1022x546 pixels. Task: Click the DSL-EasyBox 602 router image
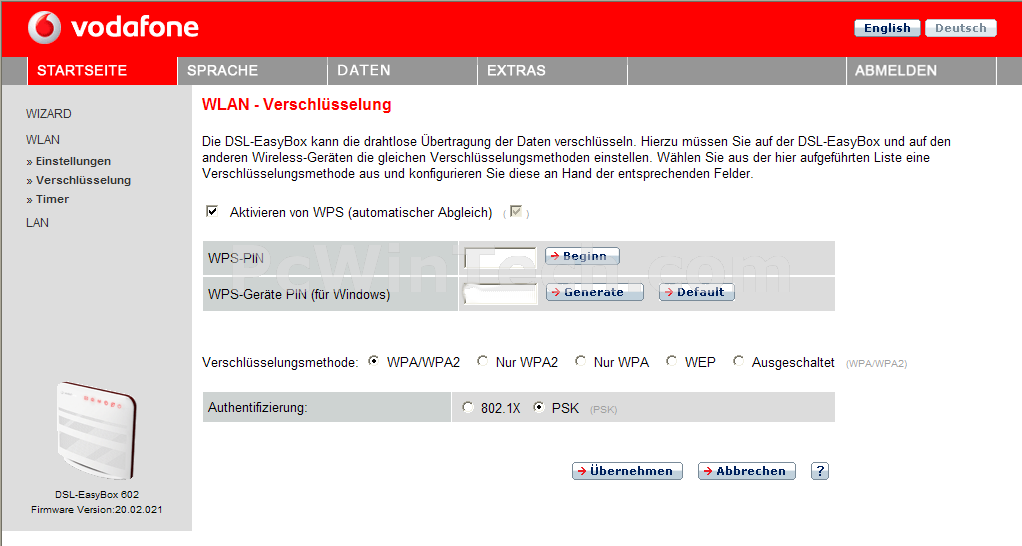tap(96, 430)
